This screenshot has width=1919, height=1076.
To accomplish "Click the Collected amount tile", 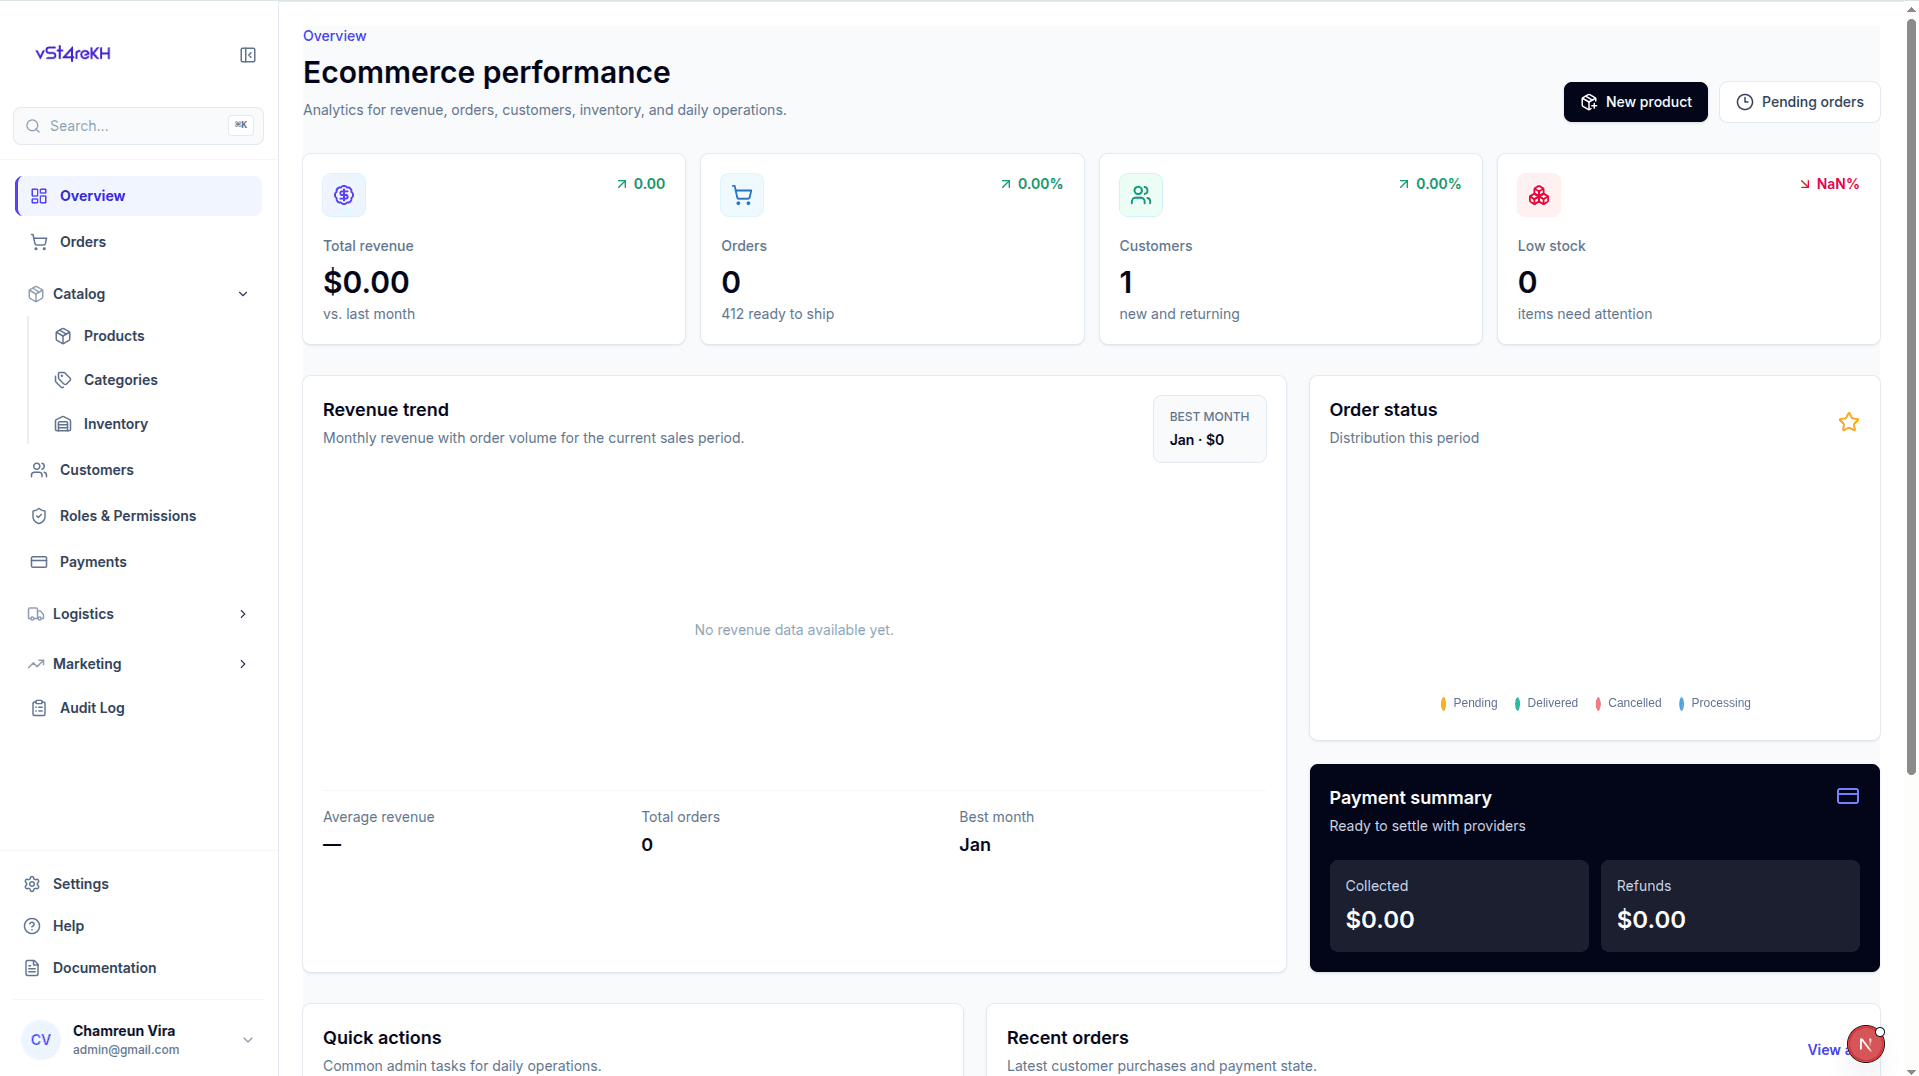I will tap(1459, 906).
